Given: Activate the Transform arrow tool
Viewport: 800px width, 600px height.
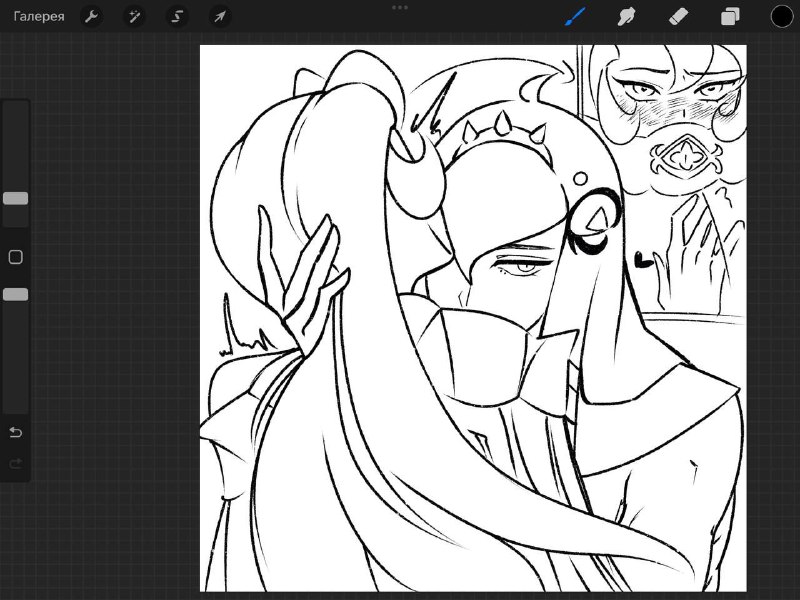Looking at the screenshot, I should click(x=220, y=17).
